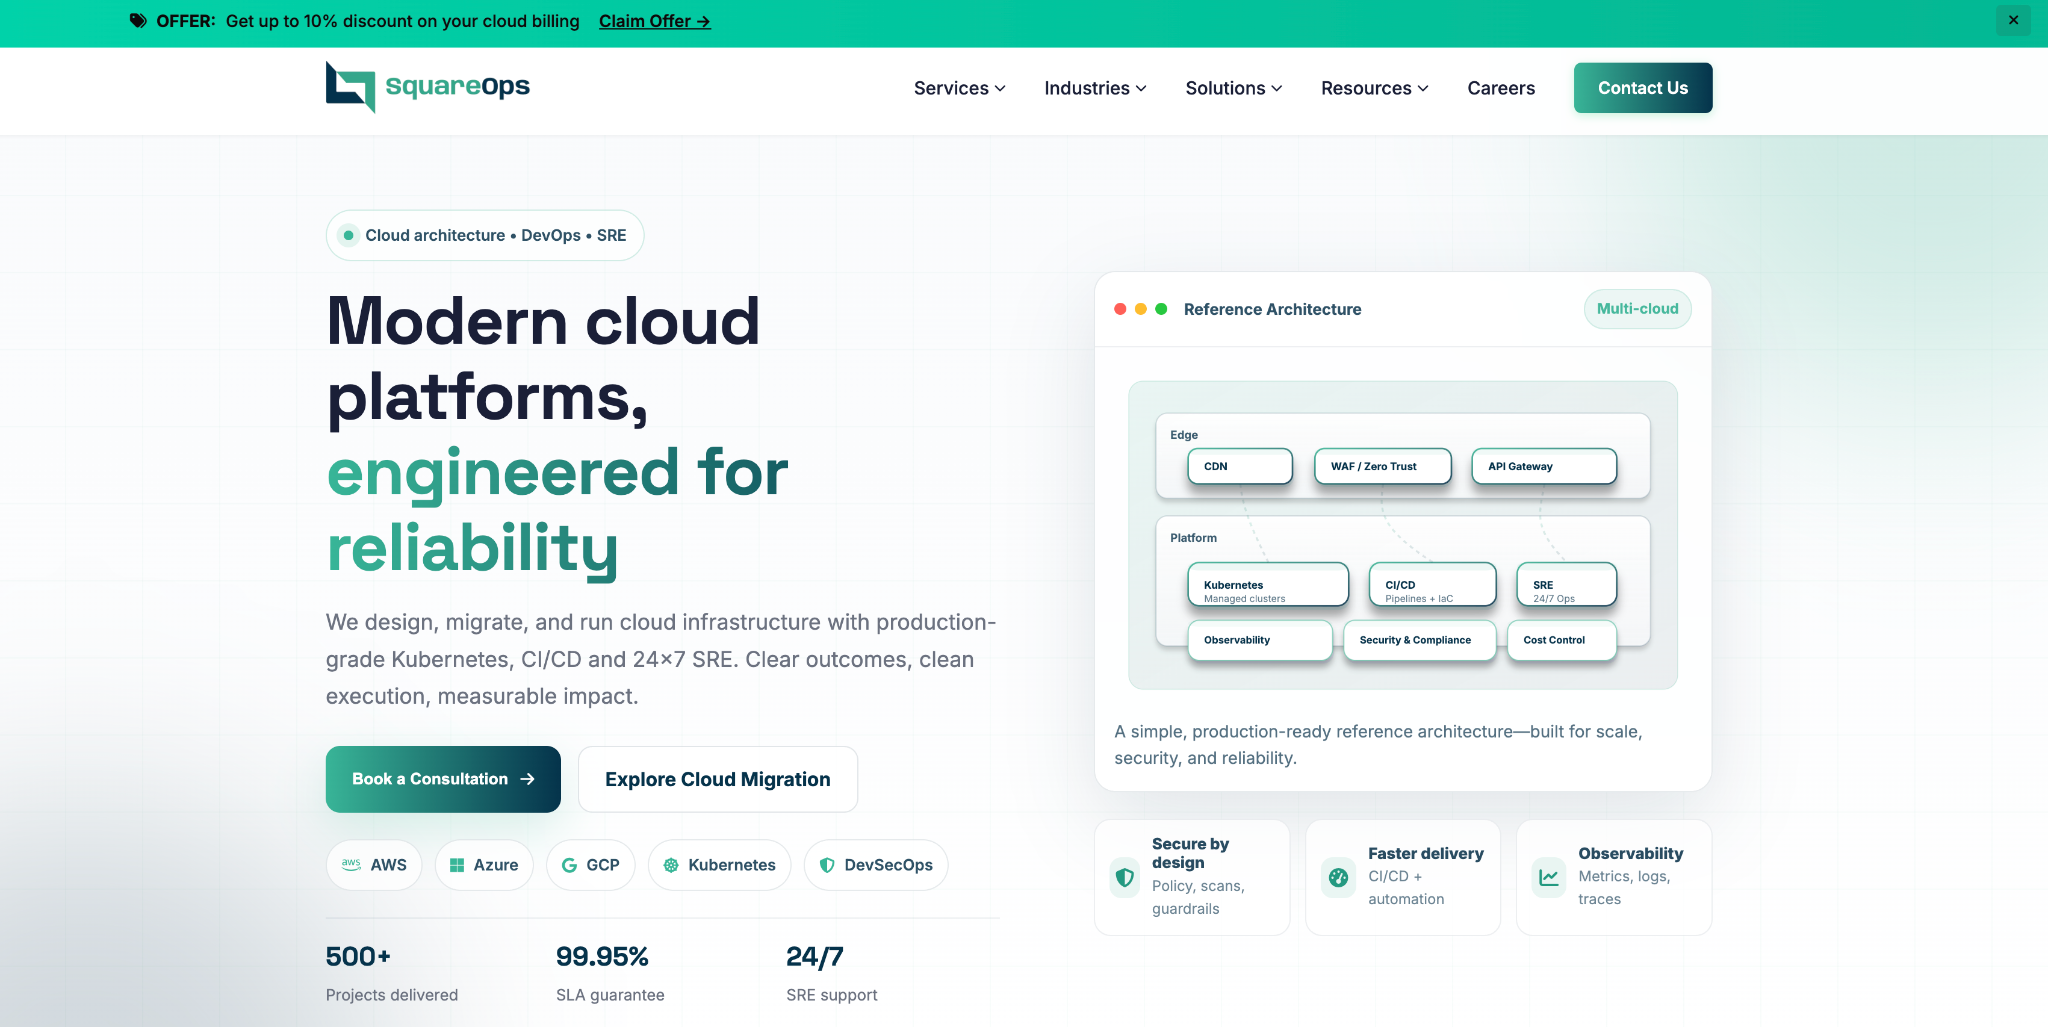Open the Resources dropdown
The width and height of the screenshot is (2048, 1027).
click(1374, 88)
